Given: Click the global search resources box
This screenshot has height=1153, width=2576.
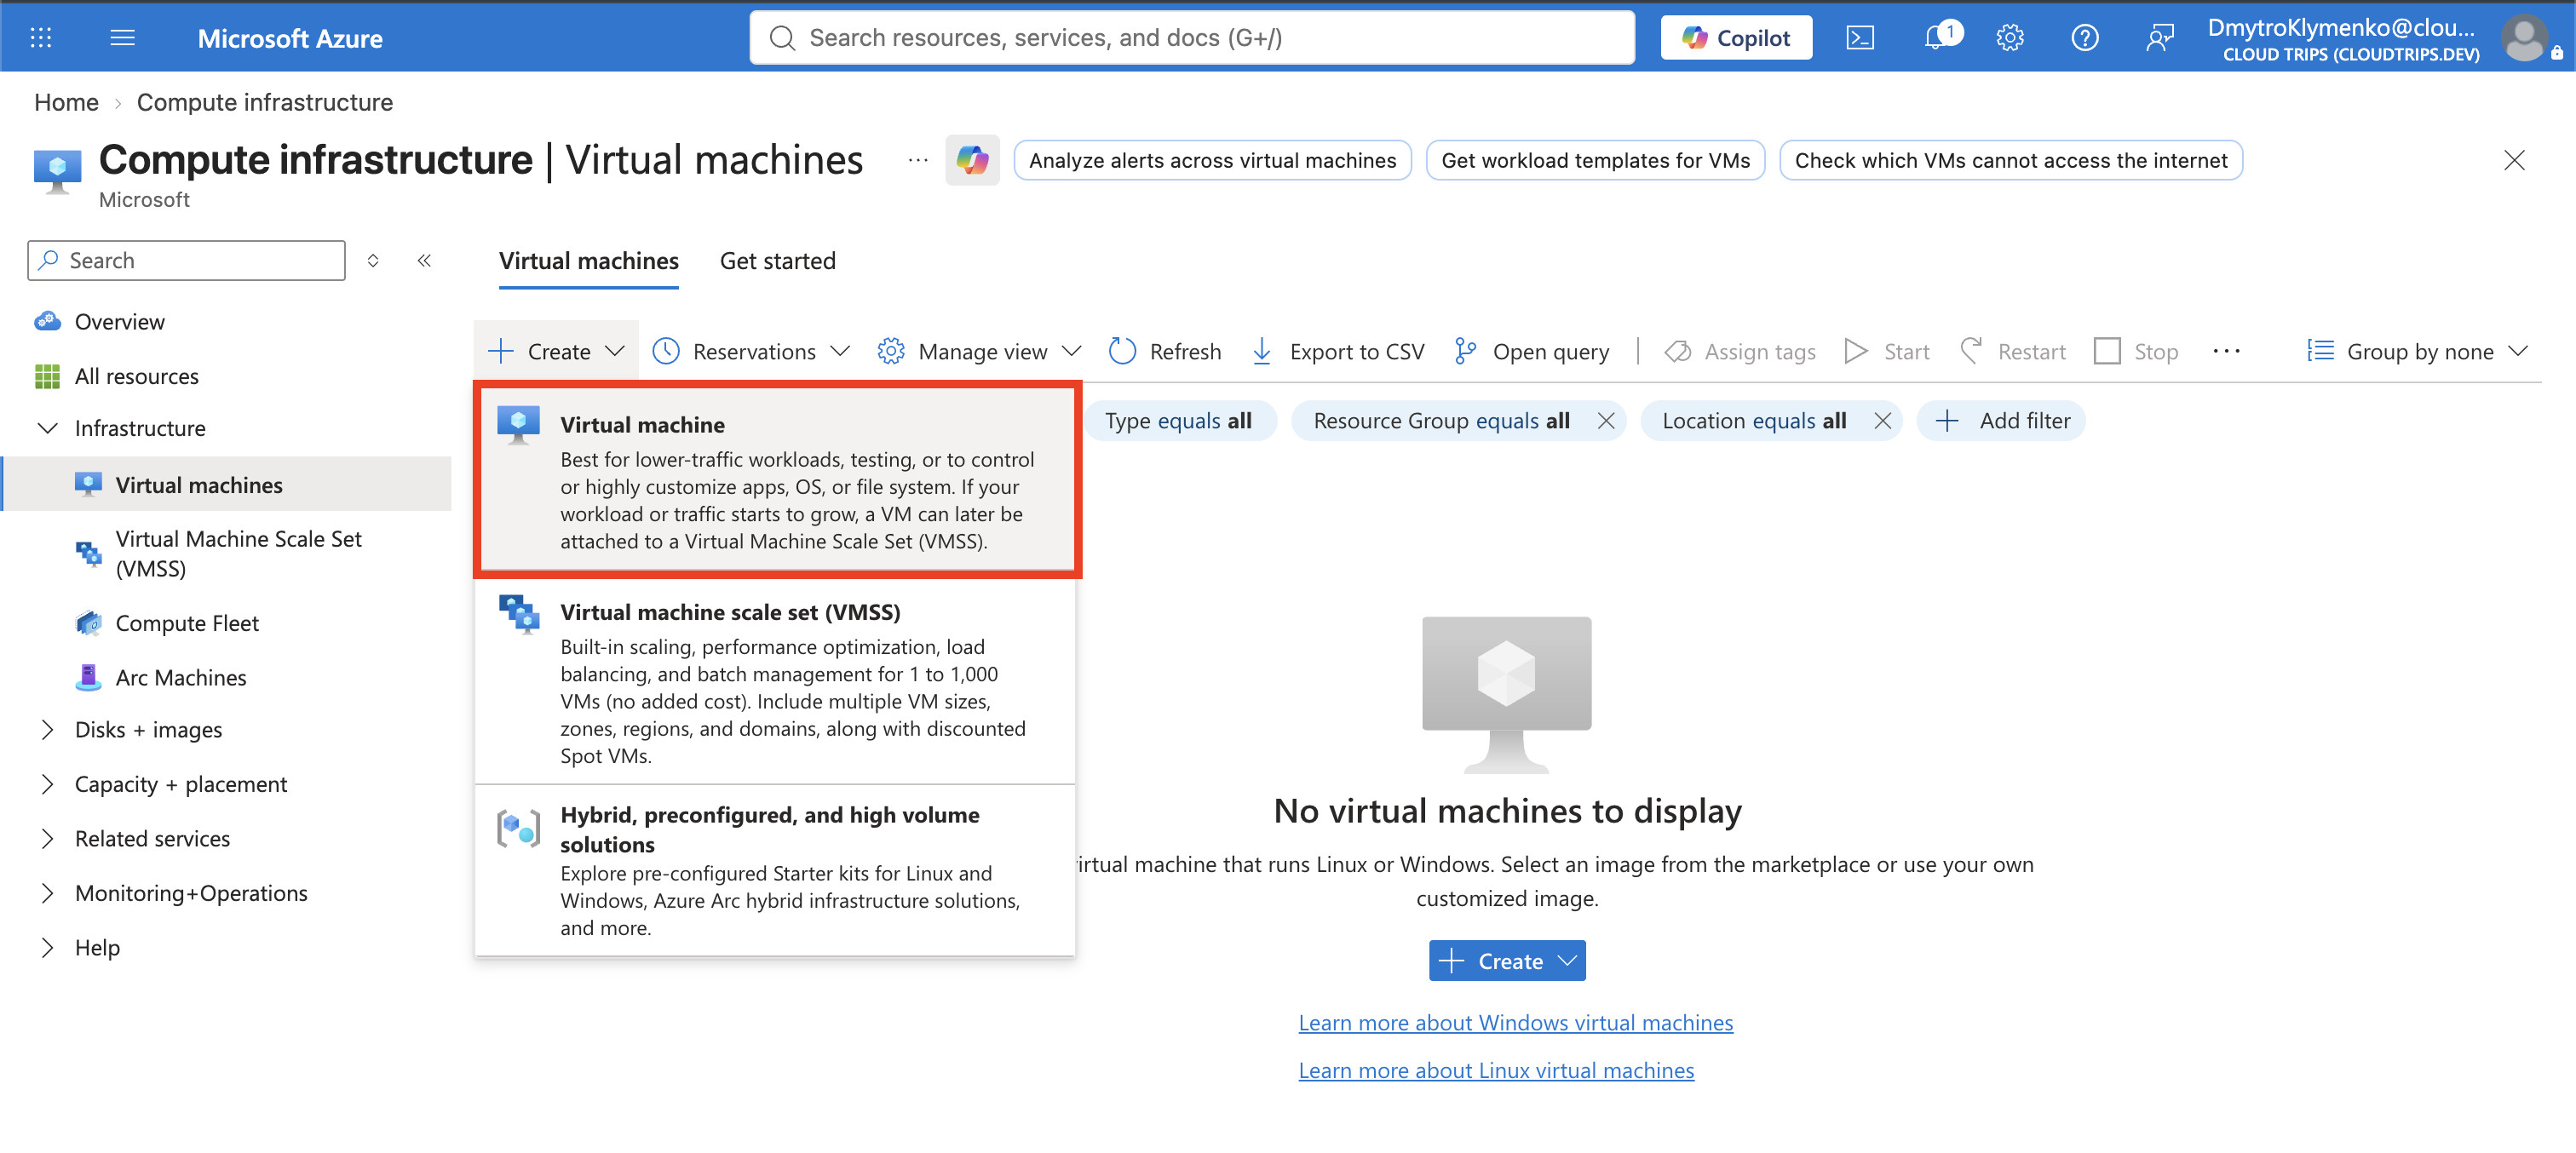Looking at the screenshot, I should point(1192,38).
